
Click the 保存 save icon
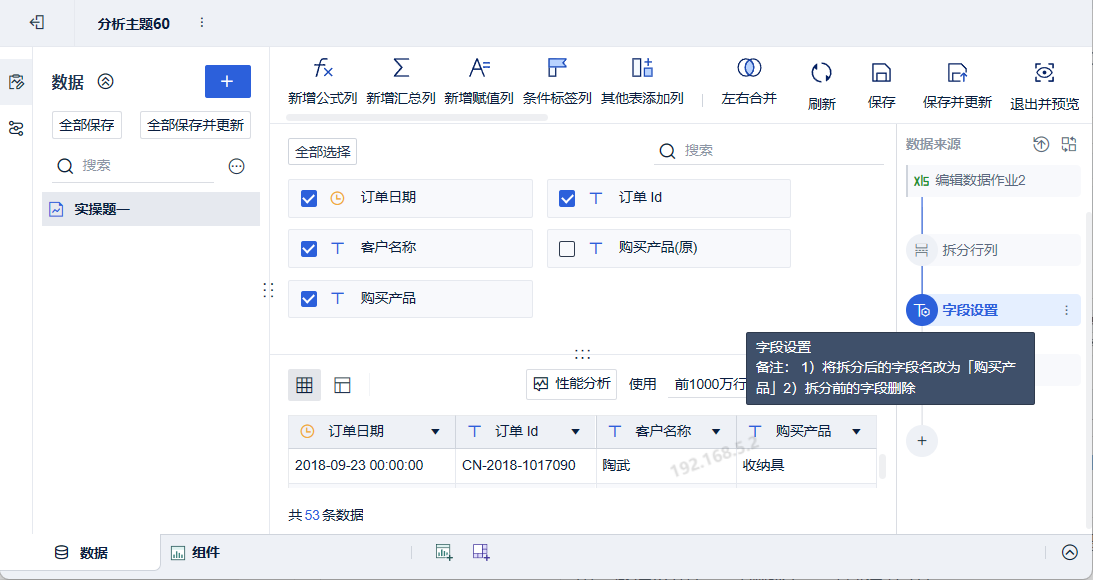coord(882,72)
